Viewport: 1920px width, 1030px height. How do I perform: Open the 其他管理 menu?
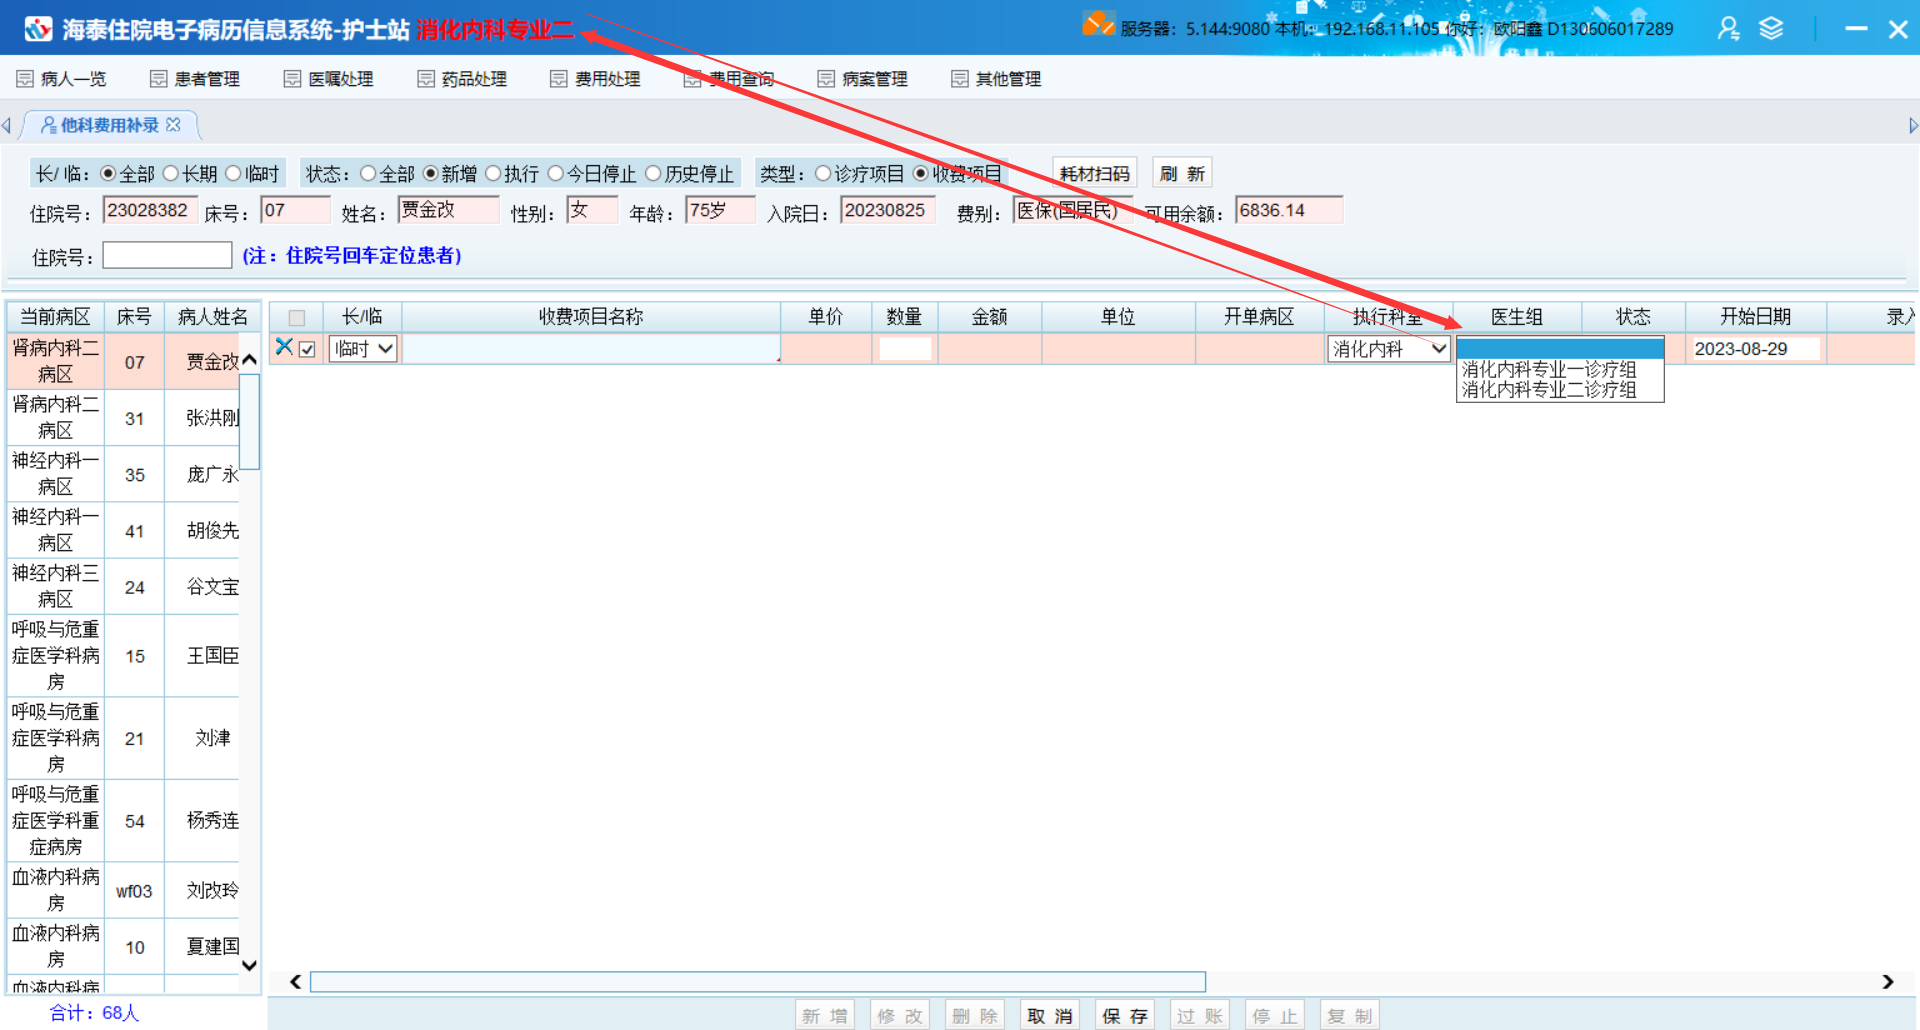click(996, 79)
